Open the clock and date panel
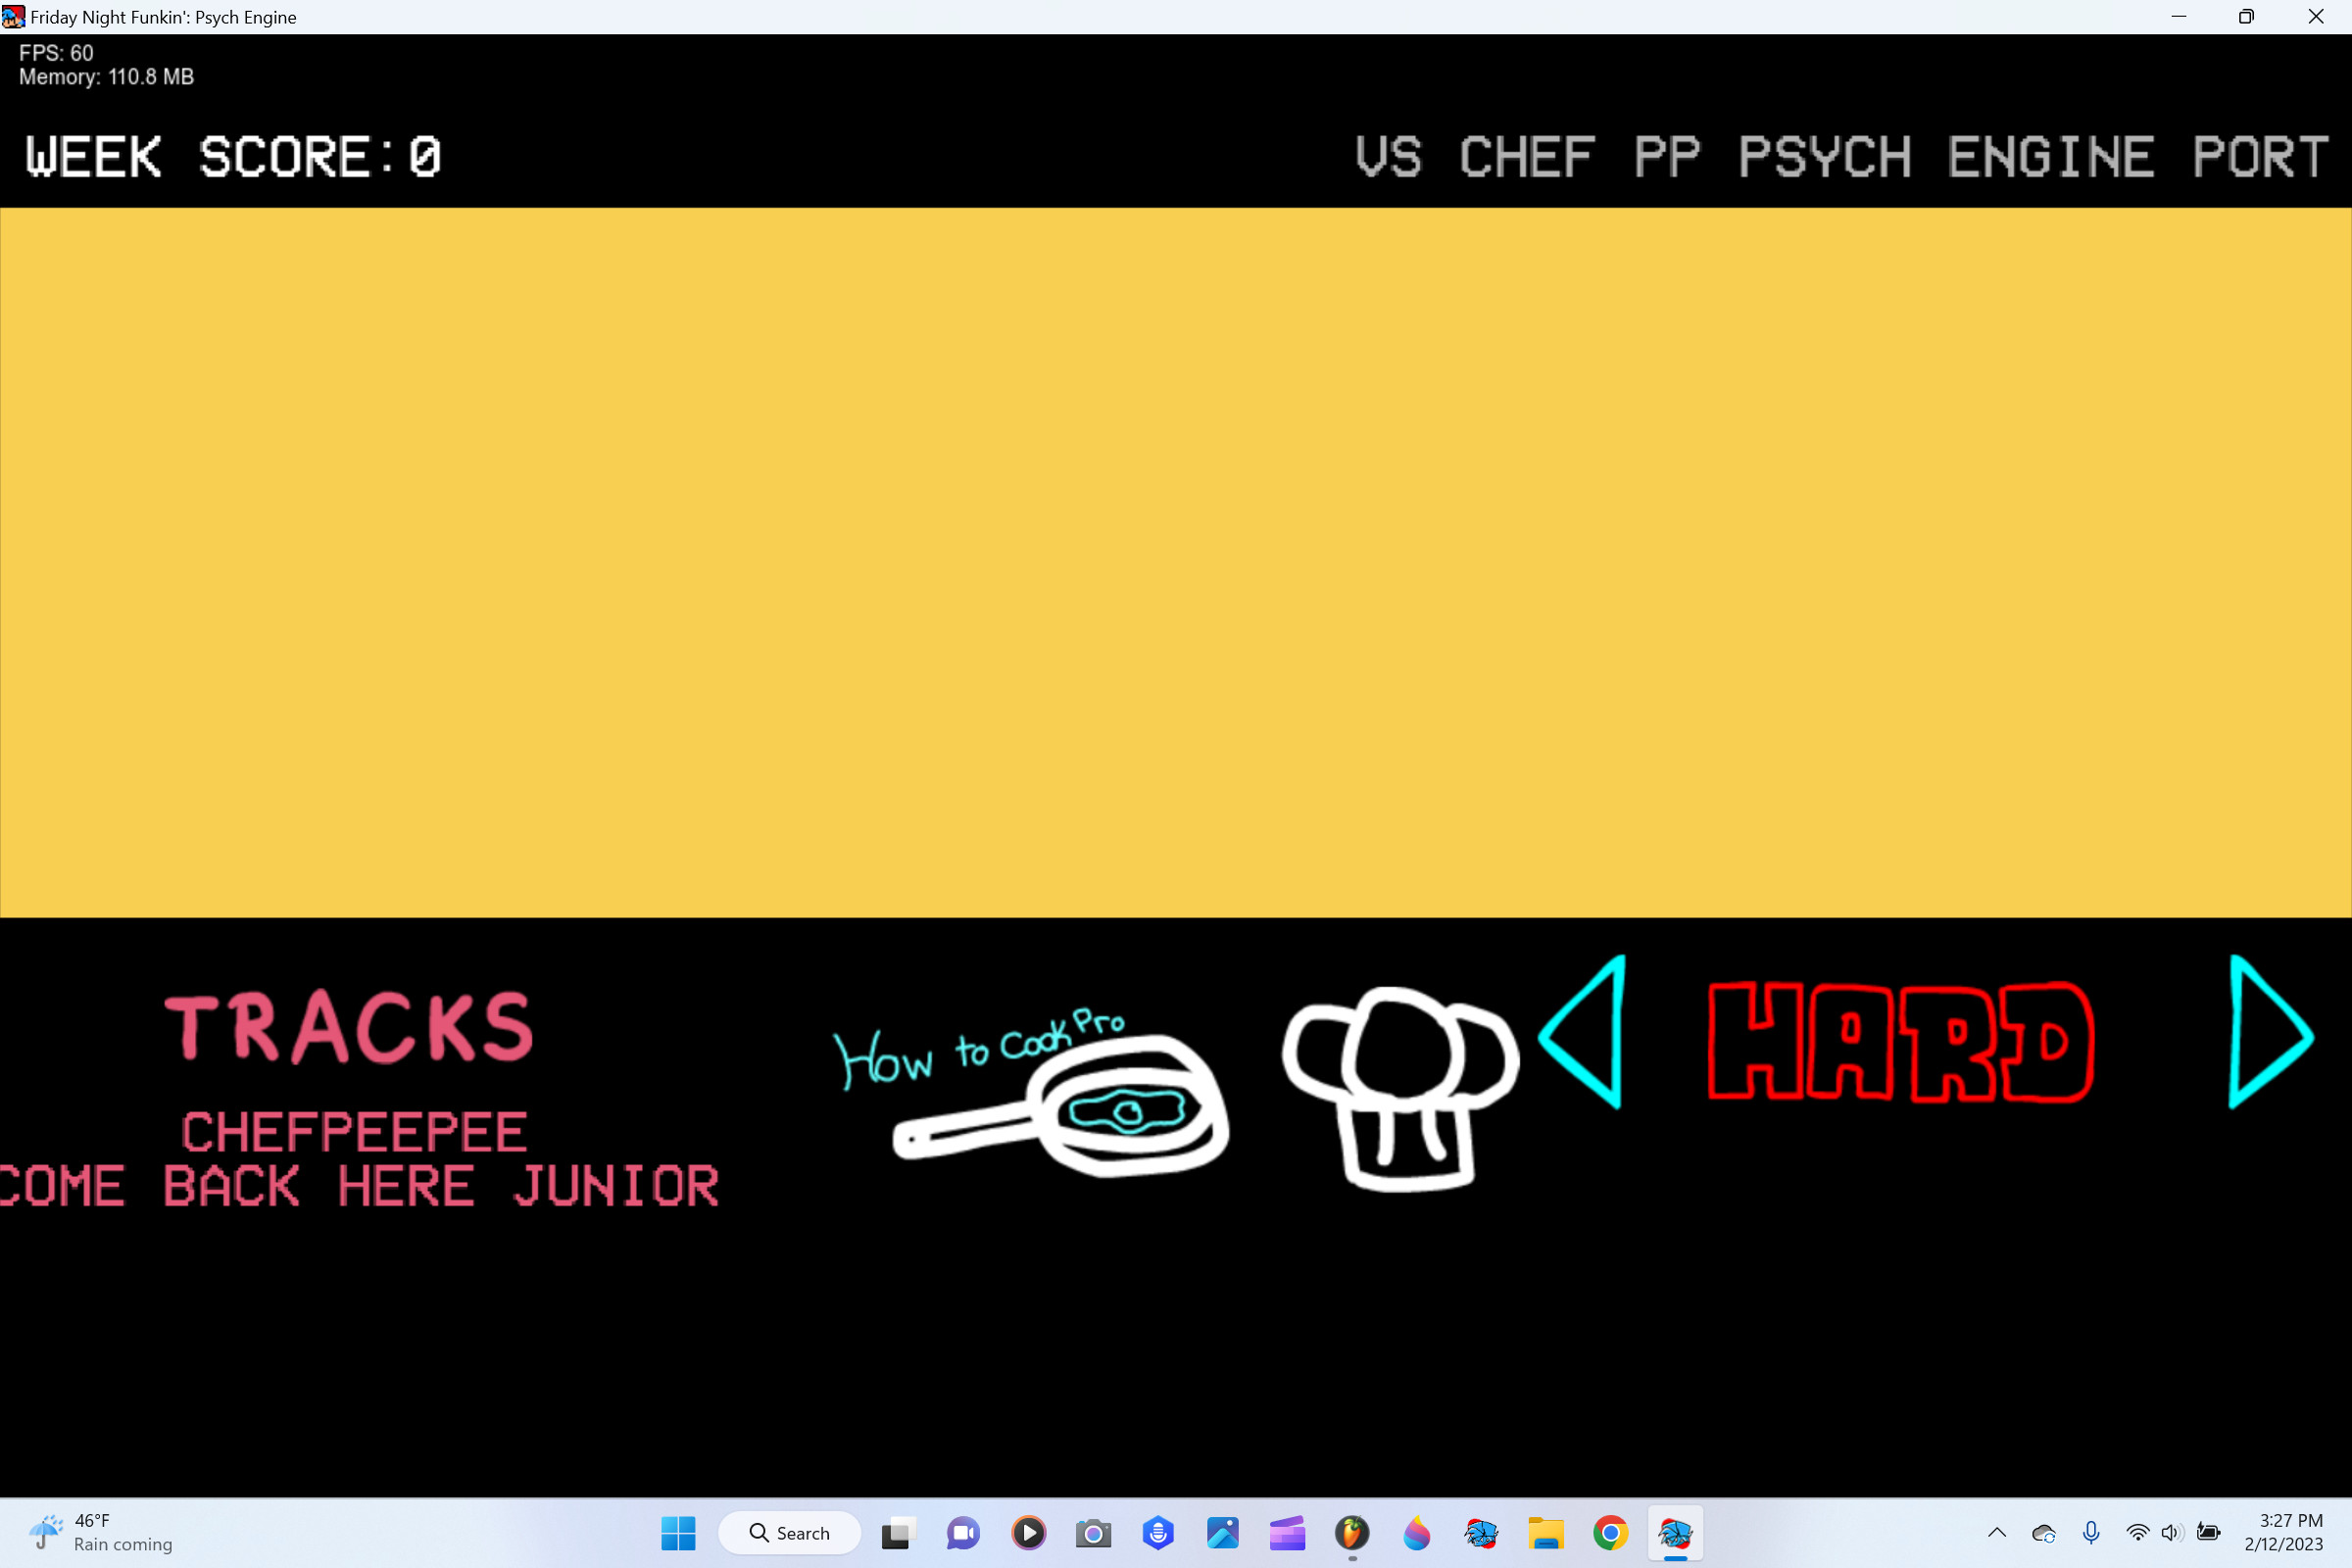The width and height of the screenshot is (2352, 1568). tap(2283, 1533)
